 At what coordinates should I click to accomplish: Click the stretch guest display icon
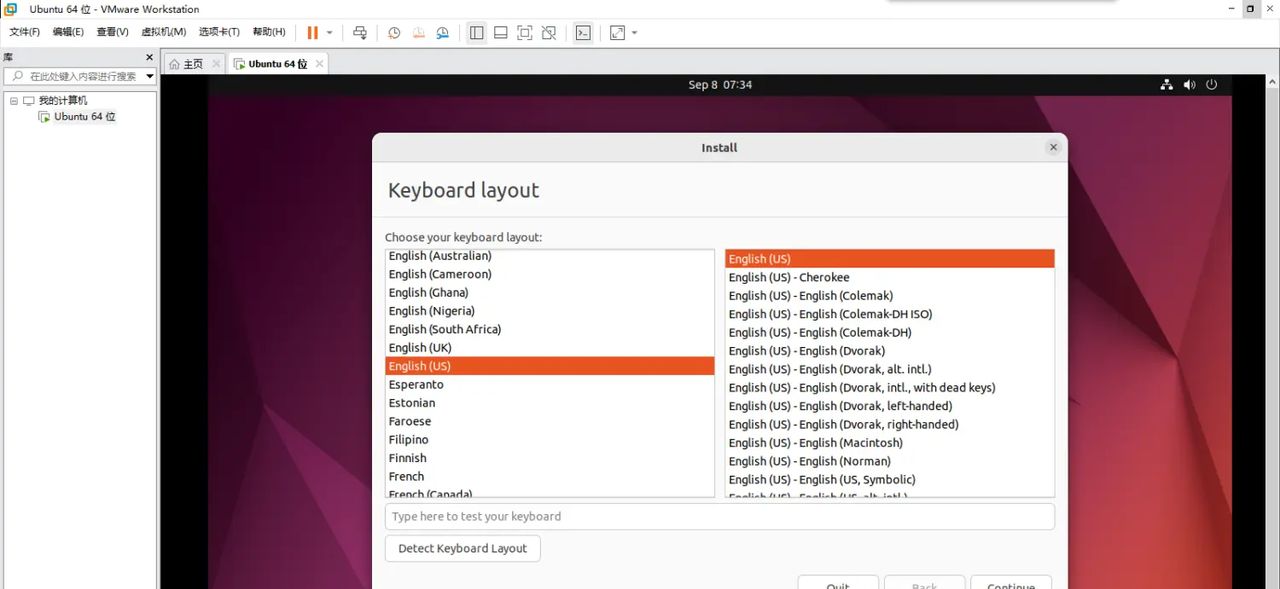617,33
